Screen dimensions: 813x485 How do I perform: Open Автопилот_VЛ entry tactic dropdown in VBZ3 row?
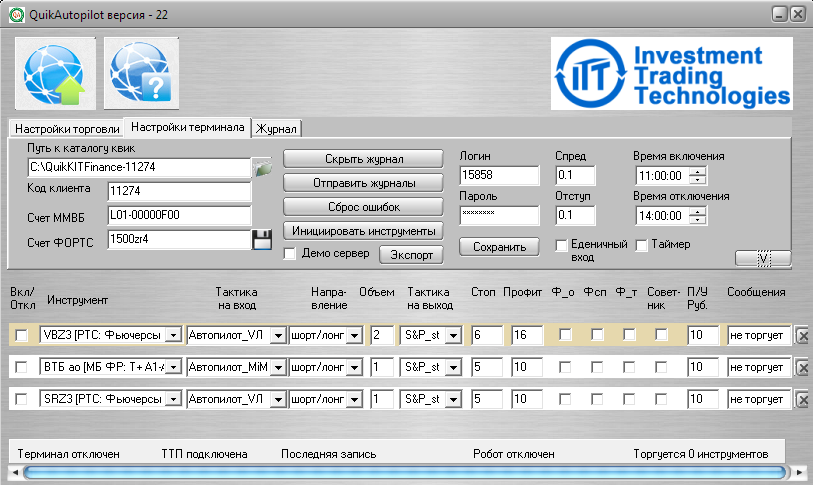[x=278, y=336]
